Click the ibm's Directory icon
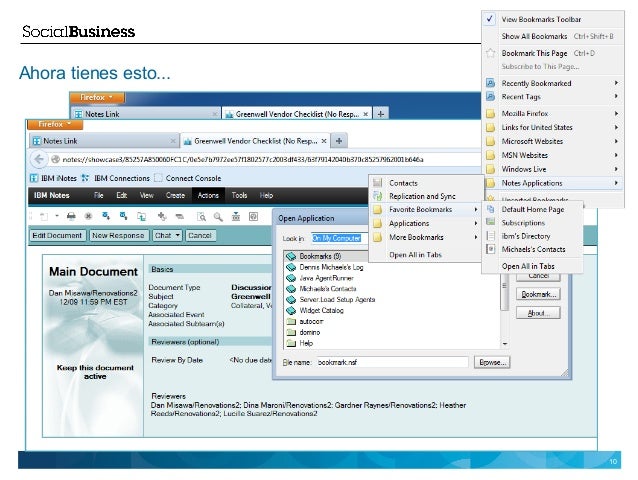This screenshot has height=480, width=638. tap(491, 236)
